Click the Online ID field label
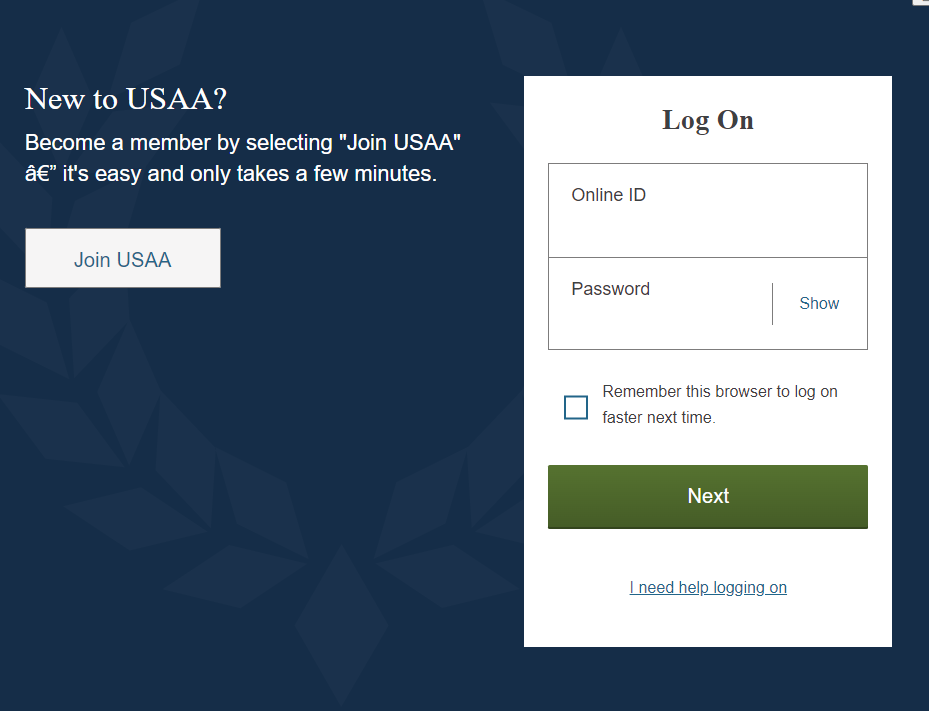 point(608,195)
